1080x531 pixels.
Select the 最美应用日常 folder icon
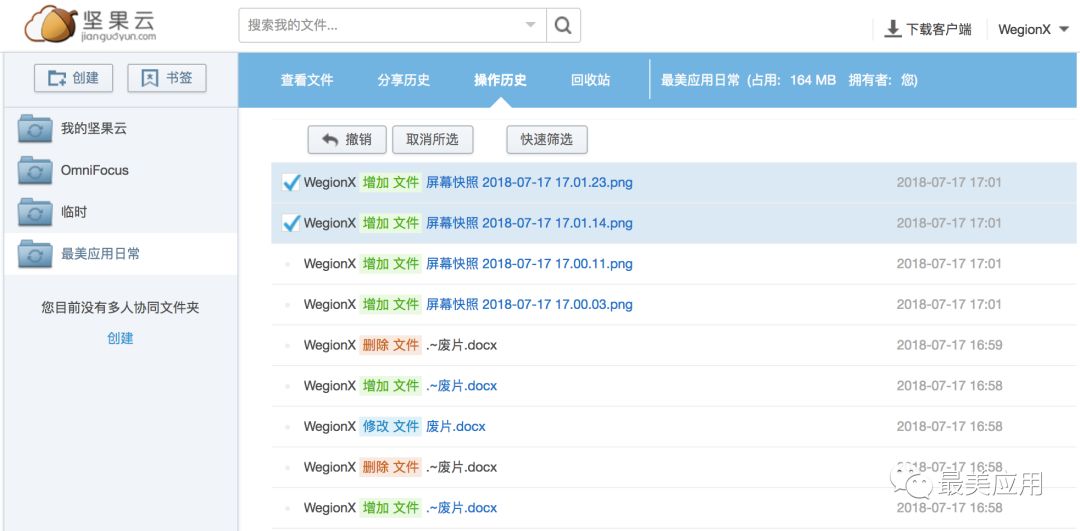point(34,253)
